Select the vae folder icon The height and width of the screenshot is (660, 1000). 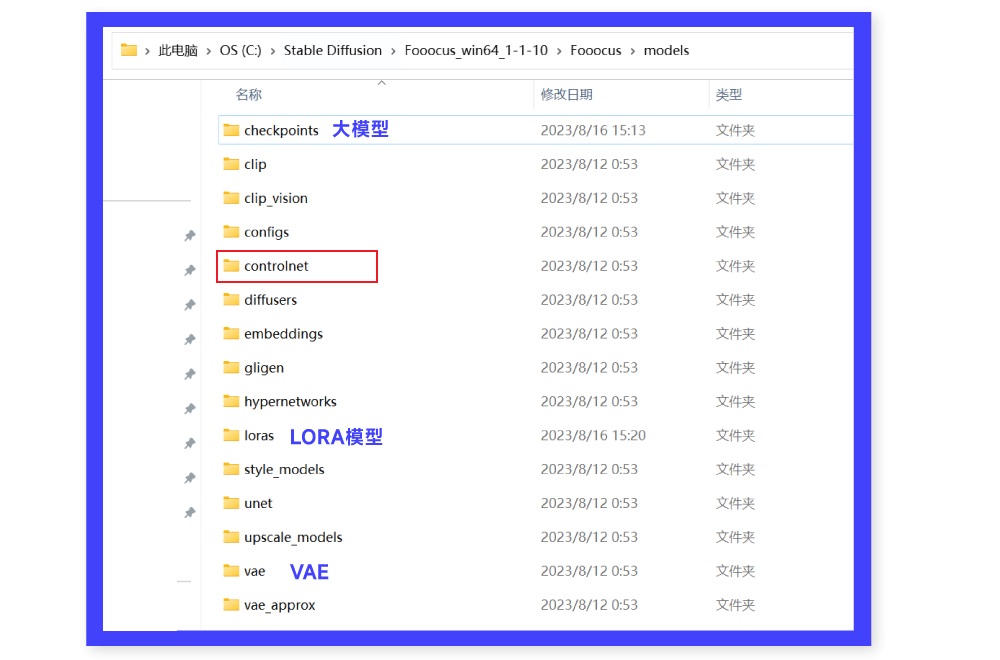tap(231, 570)
